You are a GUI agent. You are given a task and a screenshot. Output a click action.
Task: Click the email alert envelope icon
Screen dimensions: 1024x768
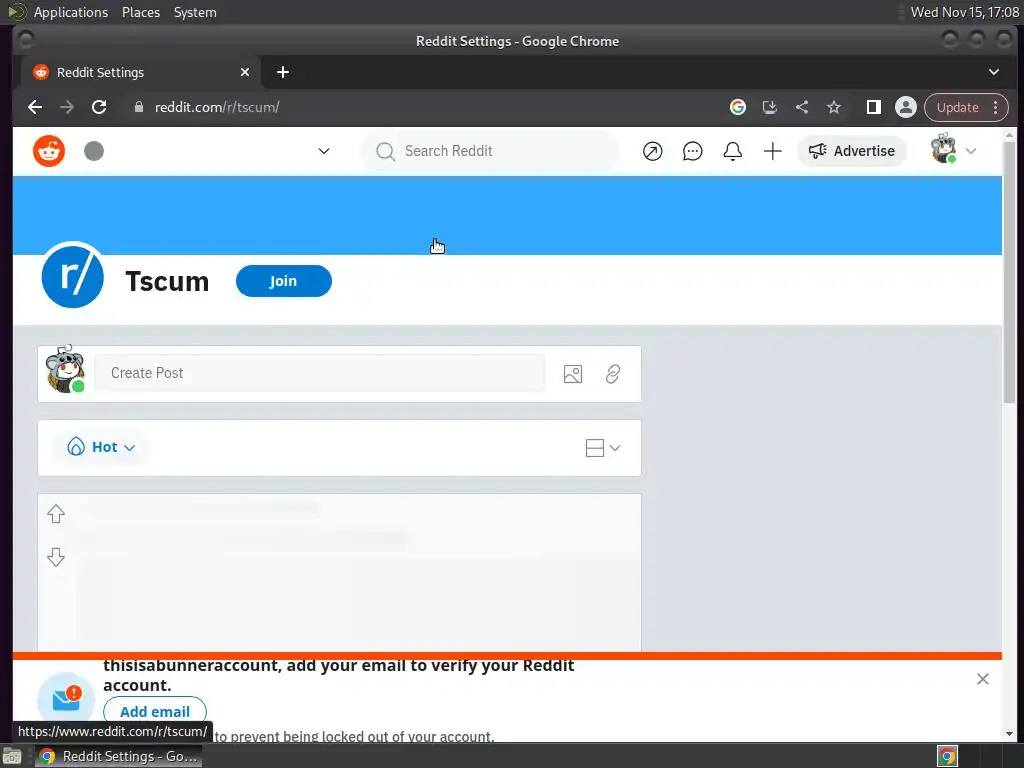pyautogui.click(x=66, y=699)
